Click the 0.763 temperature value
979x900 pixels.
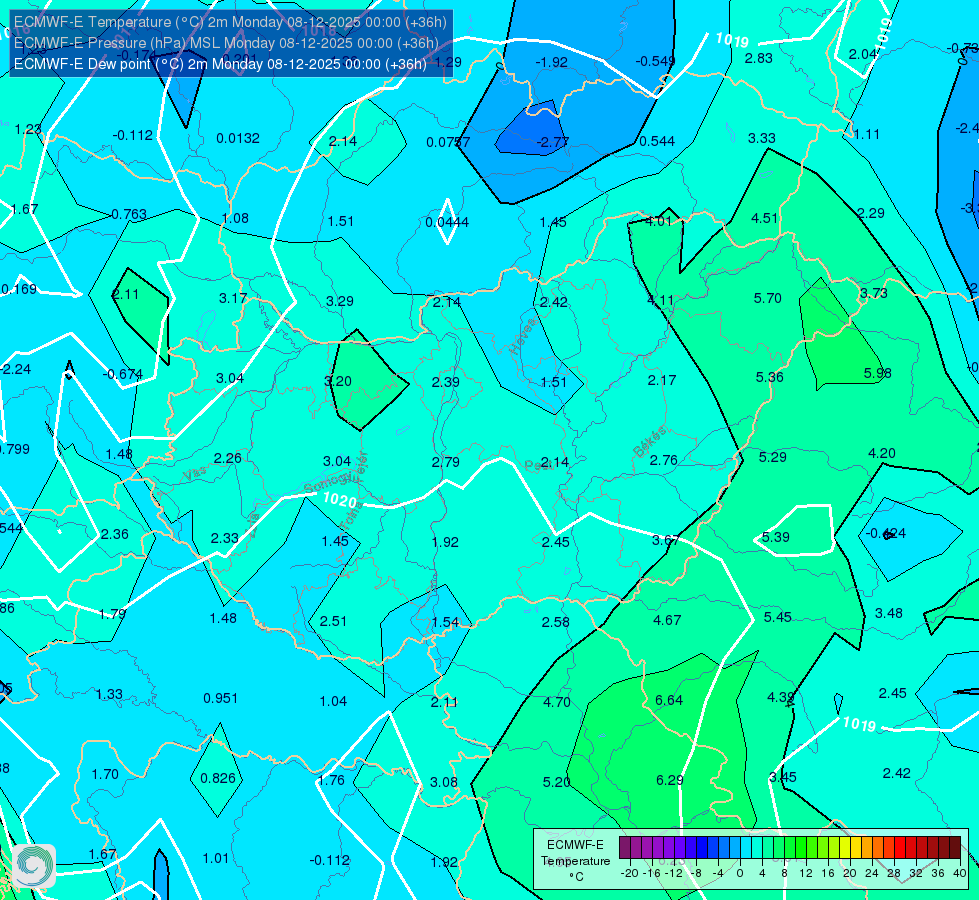coord(129,214)
